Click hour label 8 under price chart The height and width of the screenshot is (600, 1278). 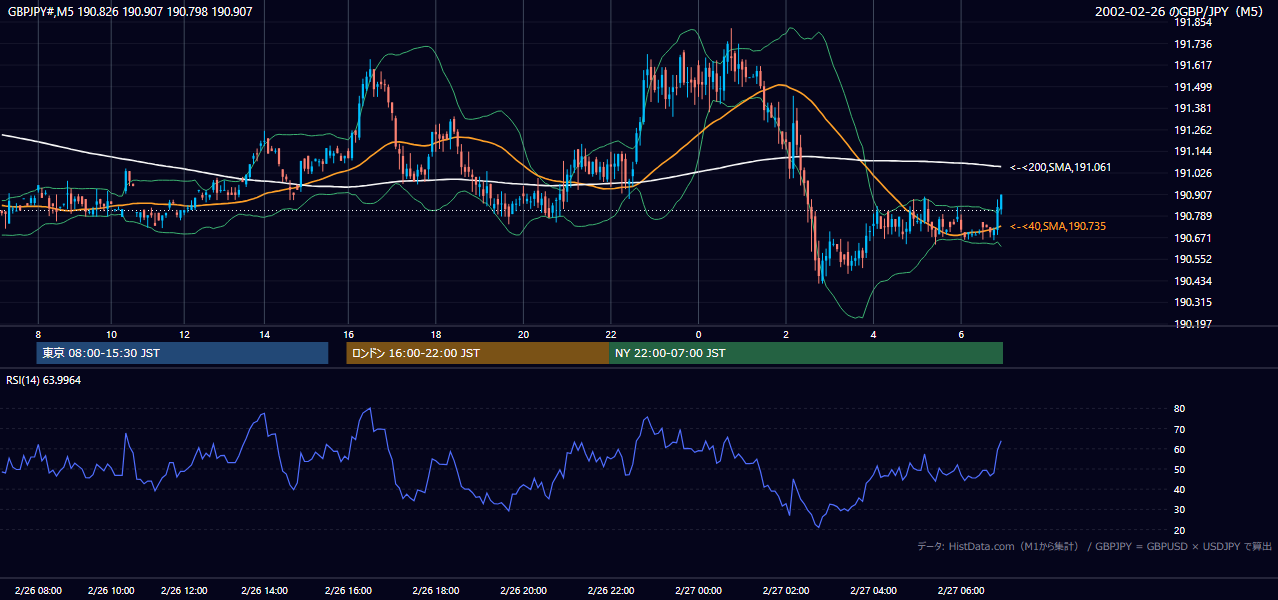point(38,334)
